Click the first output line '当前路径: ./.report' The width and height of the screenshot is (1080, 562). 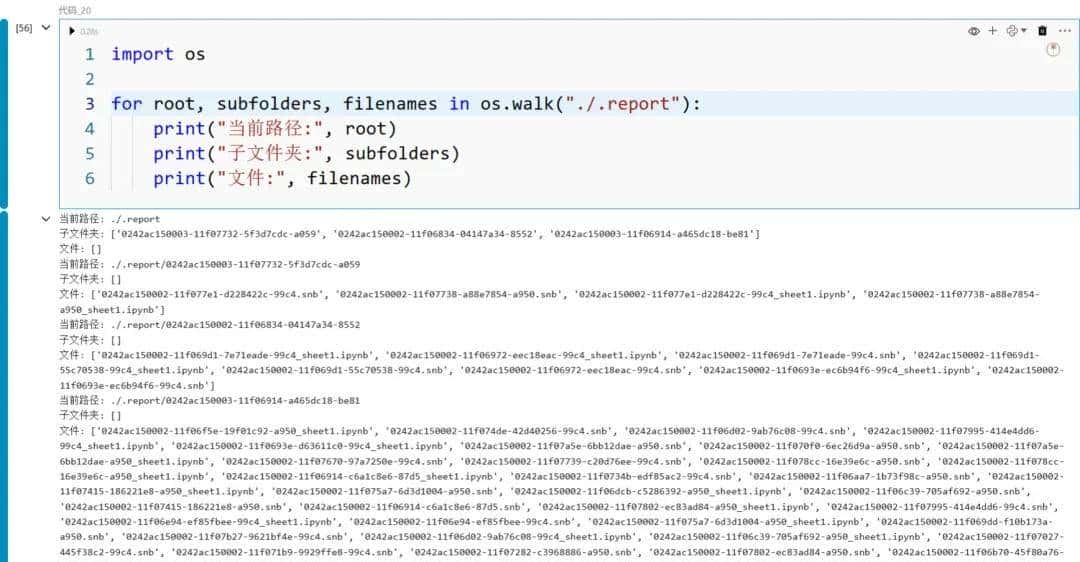pos(110,219)
